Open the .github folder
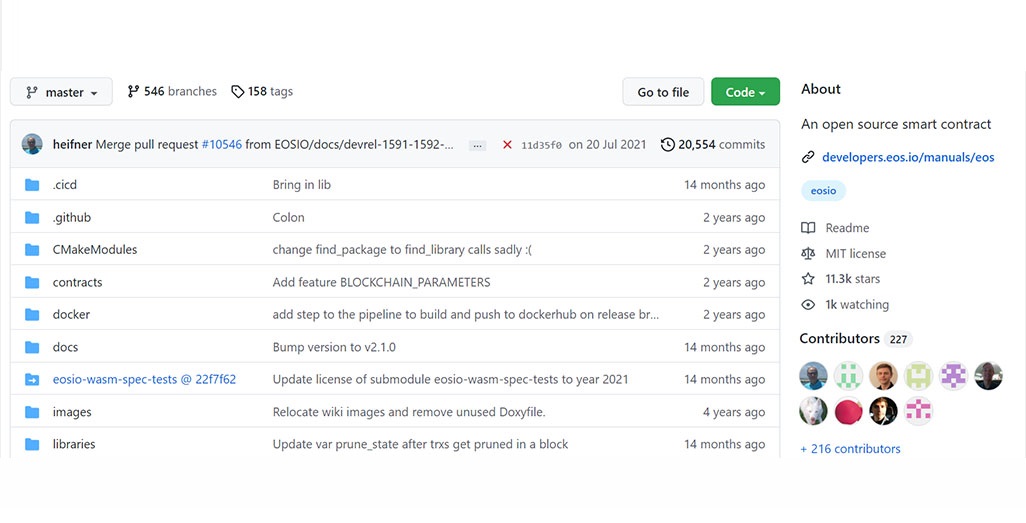Viewport: 1026px width, 523px height. coord(72,217)
